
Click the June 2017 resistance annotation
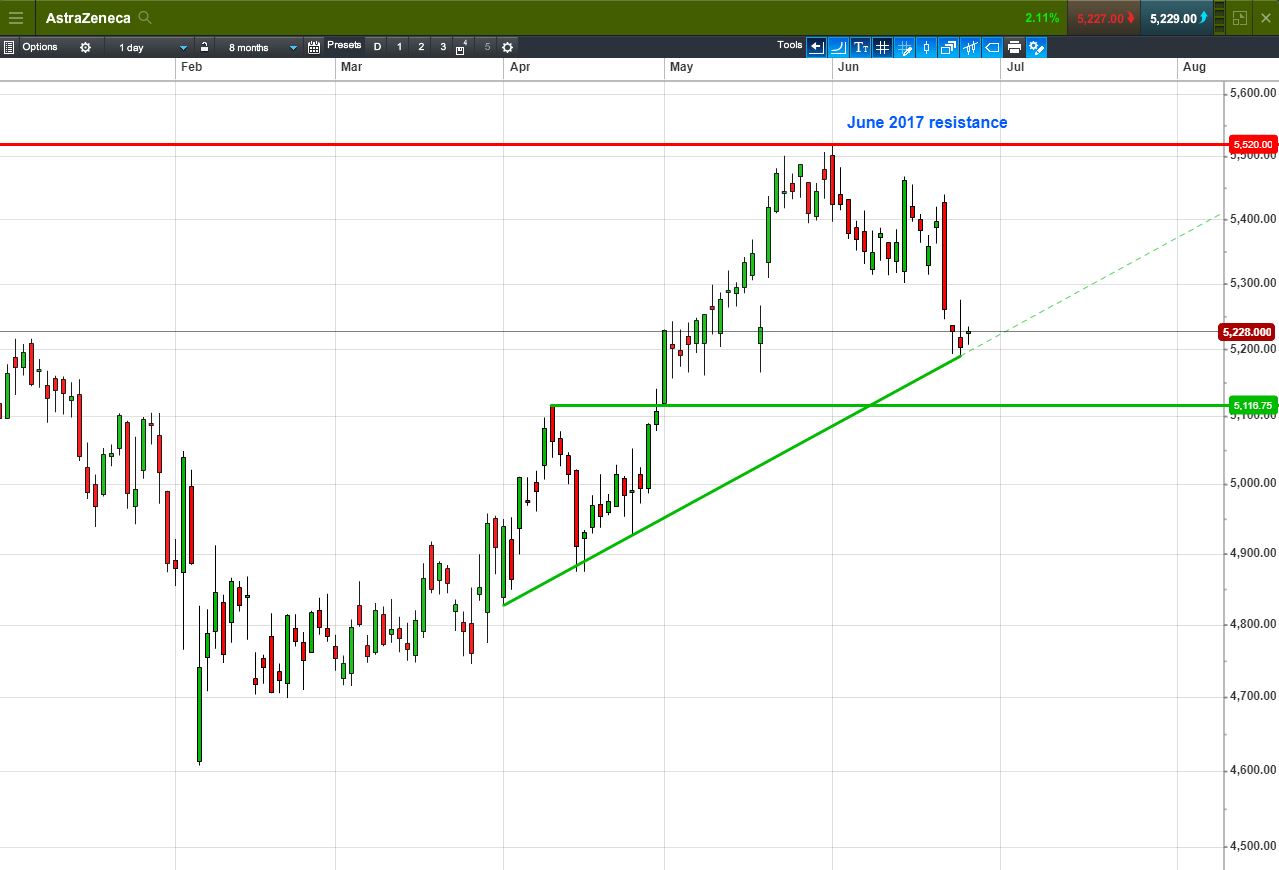(927, 122)
